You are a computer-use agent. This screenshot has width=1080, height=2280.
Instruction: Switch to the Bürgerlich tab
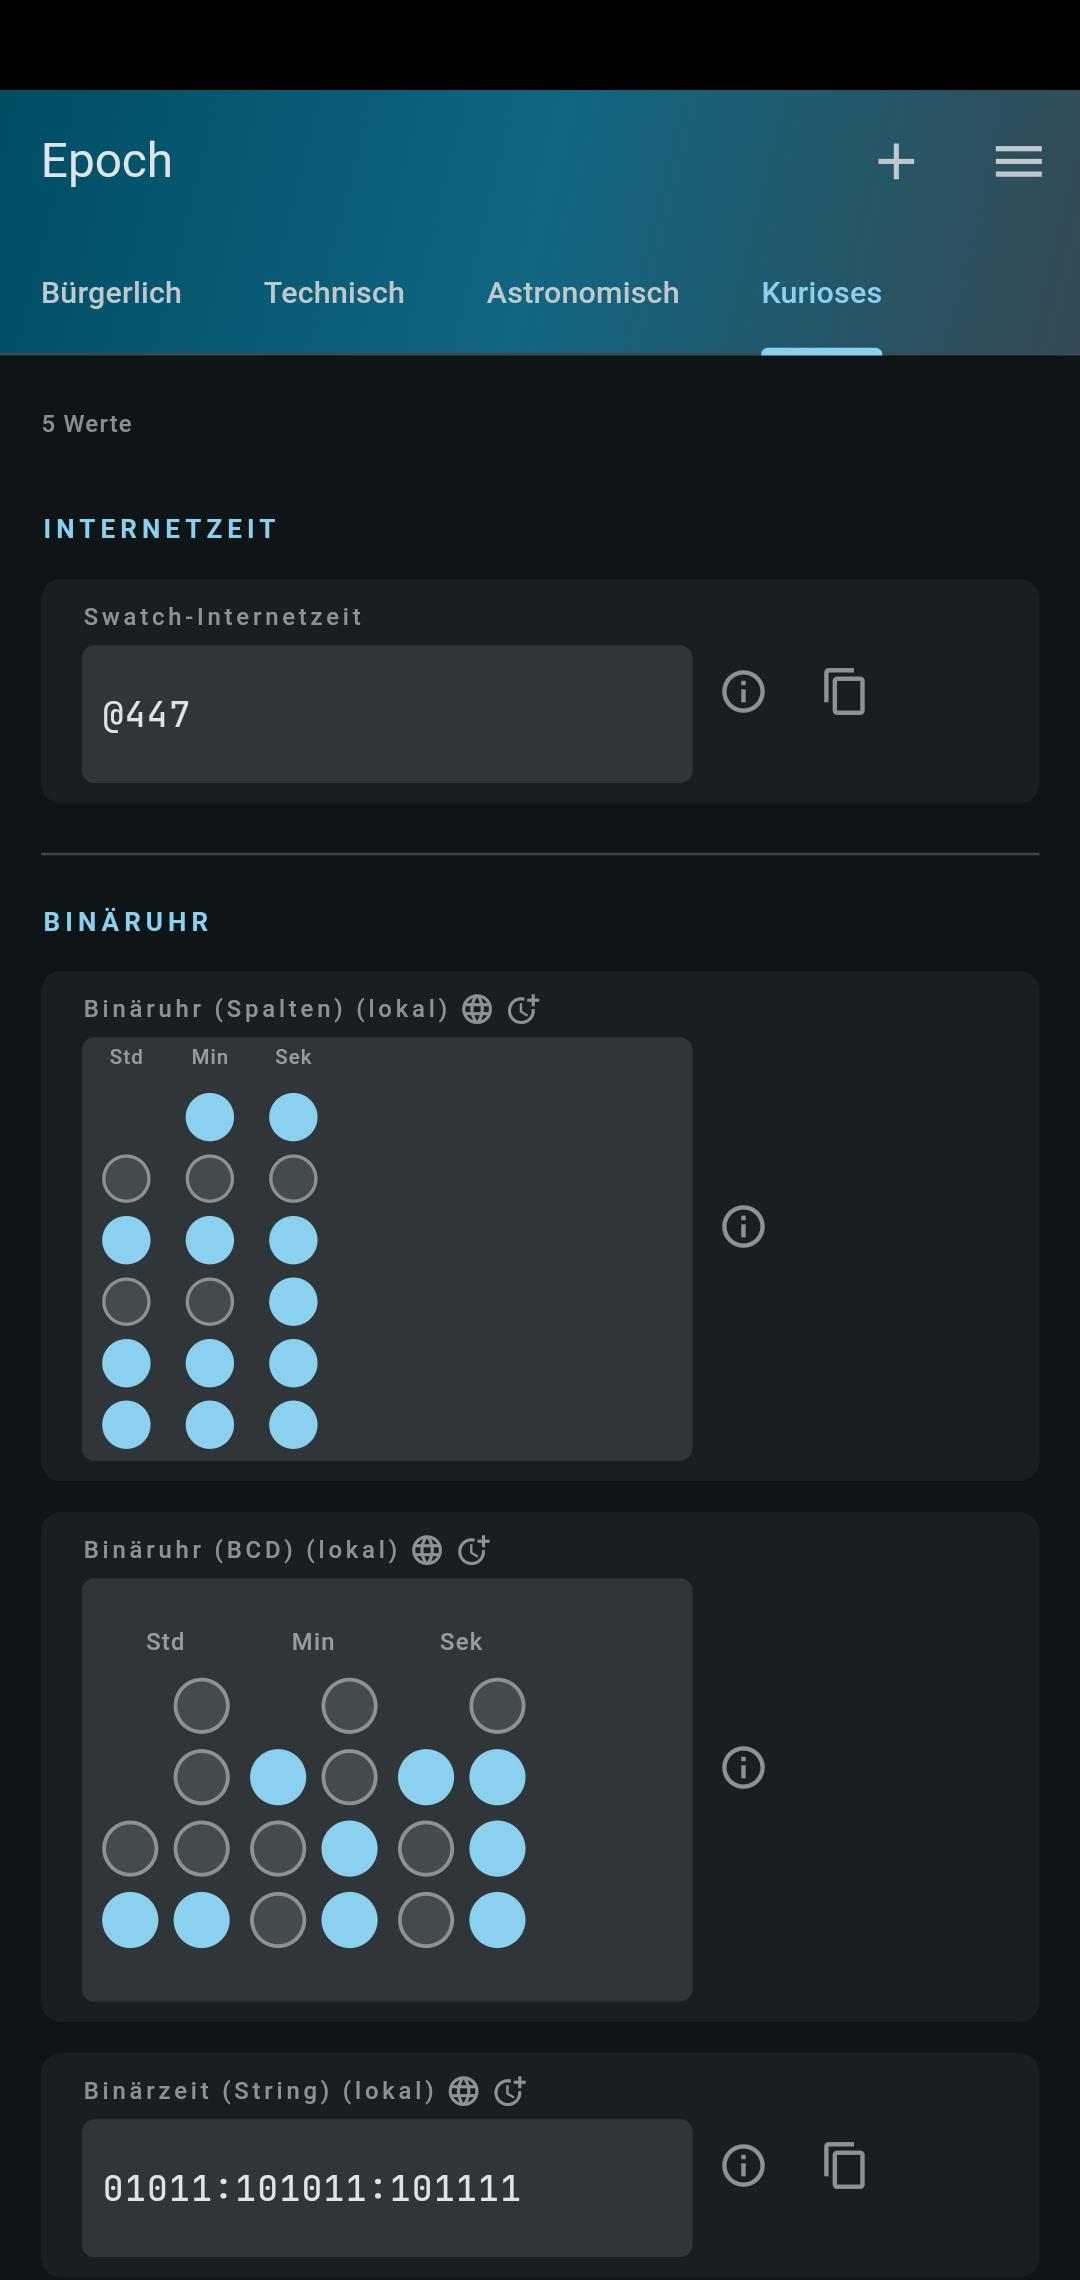(x=111, y=293)
